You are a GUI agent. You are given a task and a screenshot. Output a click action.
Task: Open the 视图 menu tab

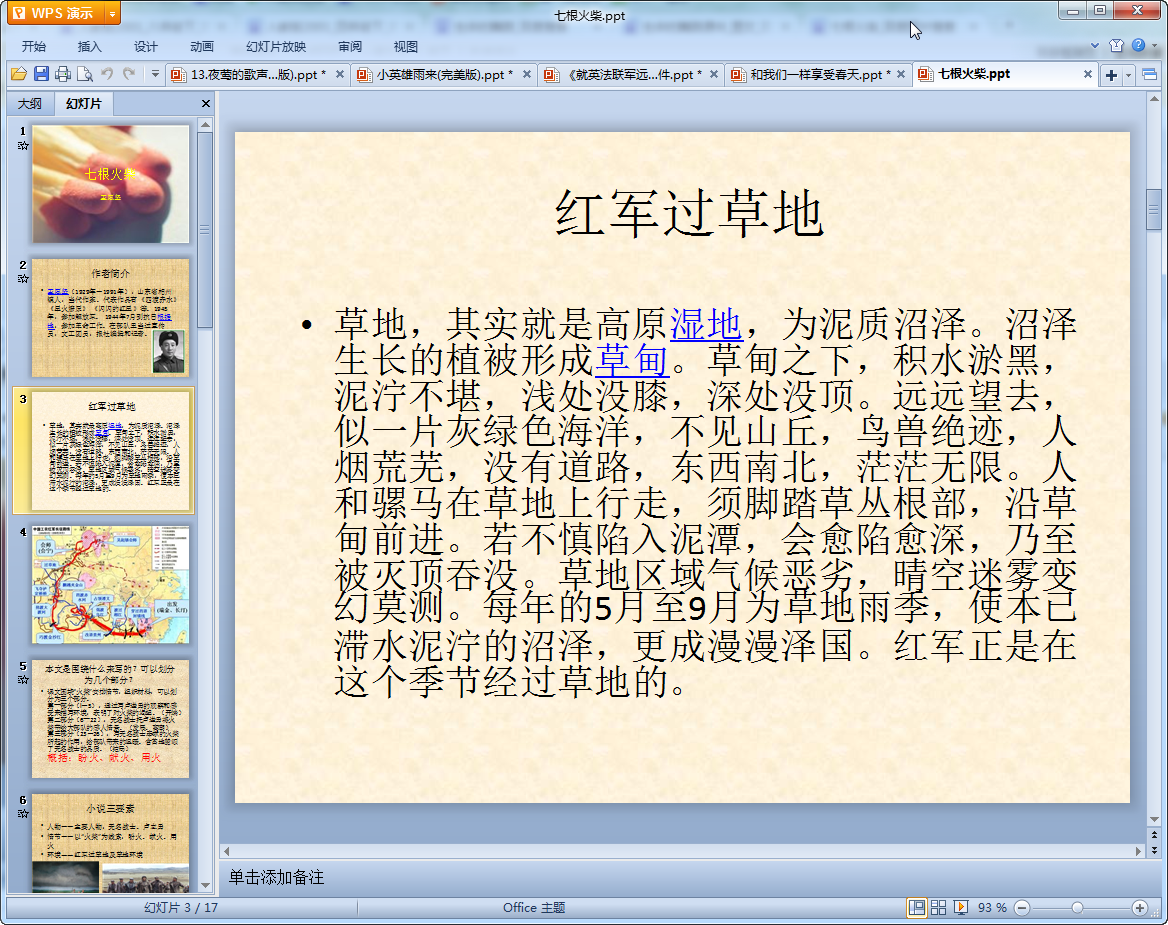(406, 46)
